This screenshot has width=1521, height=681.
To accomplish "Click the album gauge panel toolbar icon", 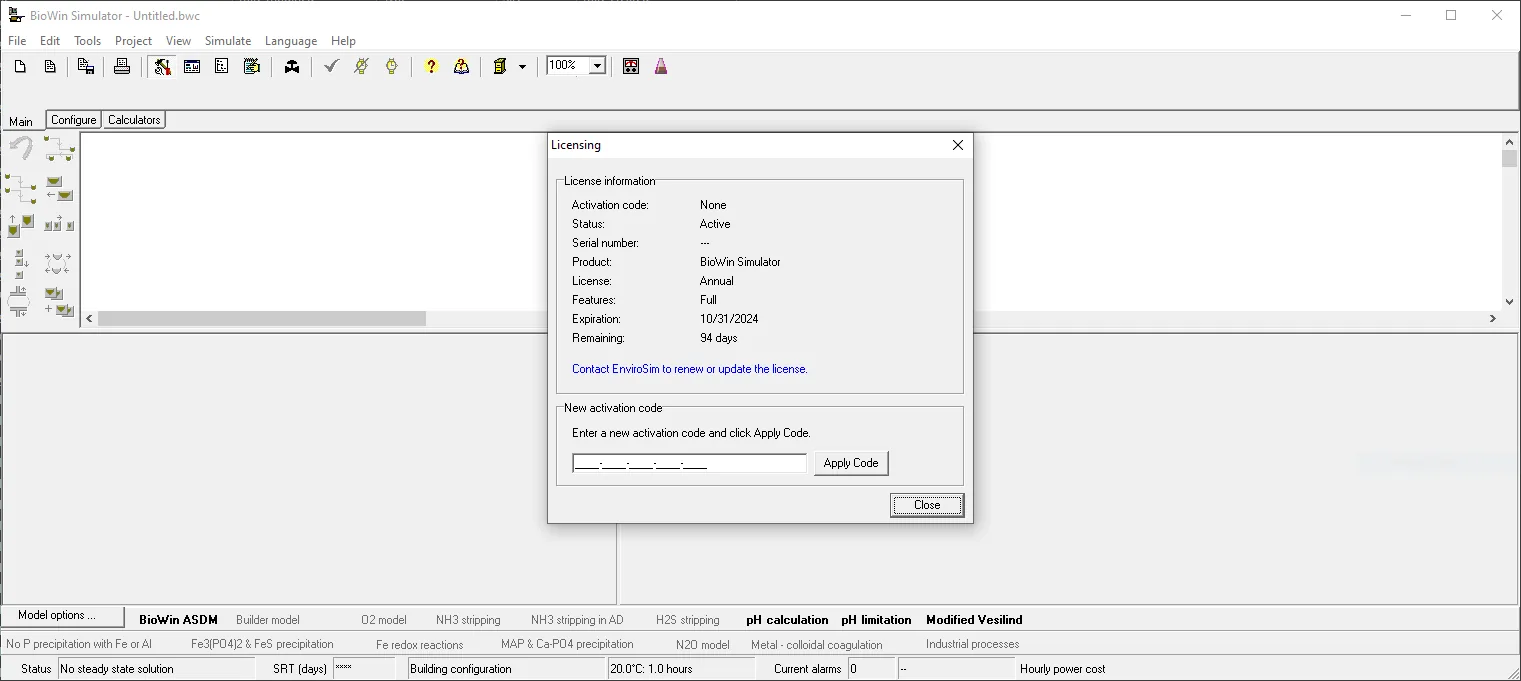I will click(x=631, y=67).
